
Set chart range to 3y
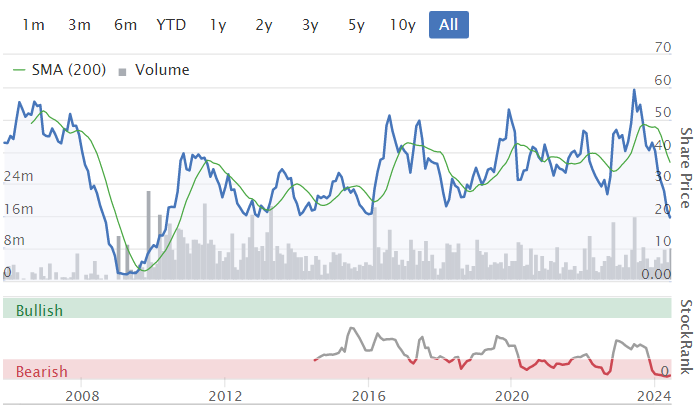[310, 25]
